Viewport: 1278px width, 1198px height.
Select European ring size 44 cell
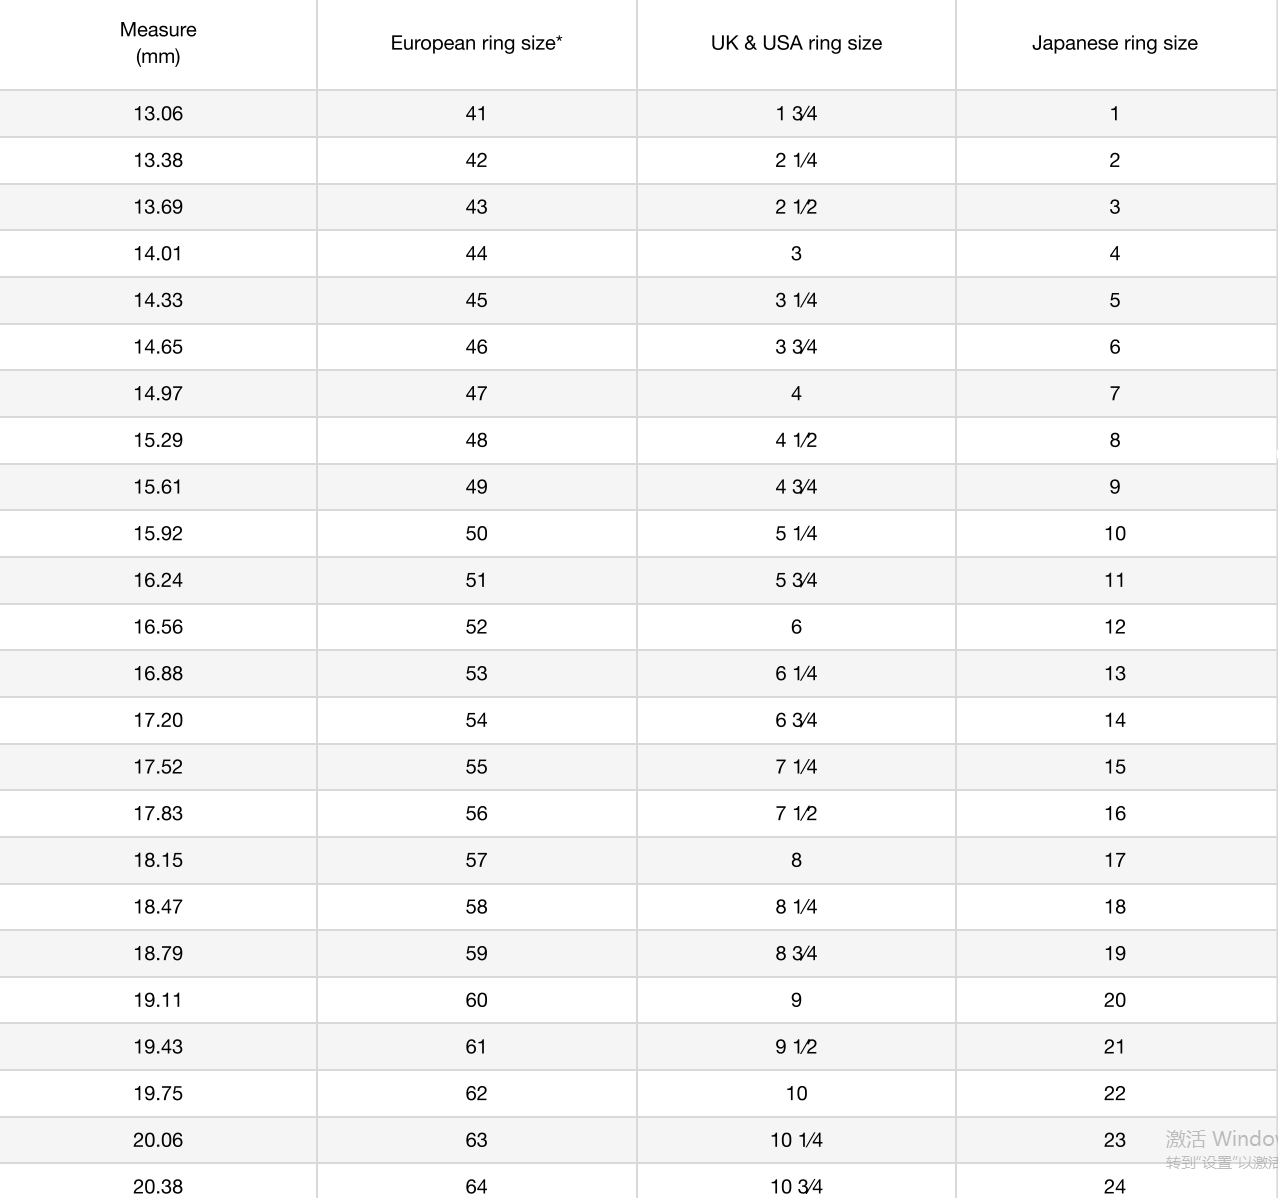[x=476, y=254]
